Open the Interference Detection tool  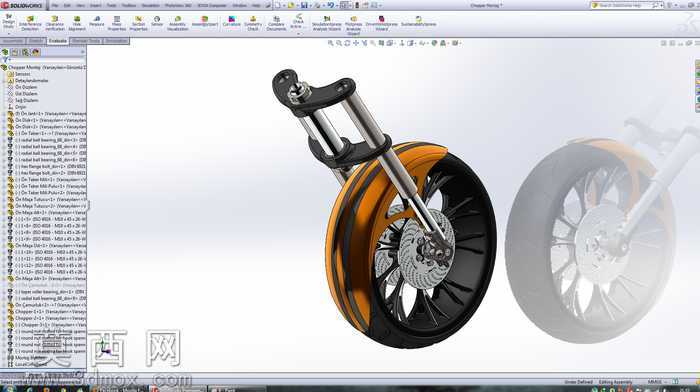[30, 23]
